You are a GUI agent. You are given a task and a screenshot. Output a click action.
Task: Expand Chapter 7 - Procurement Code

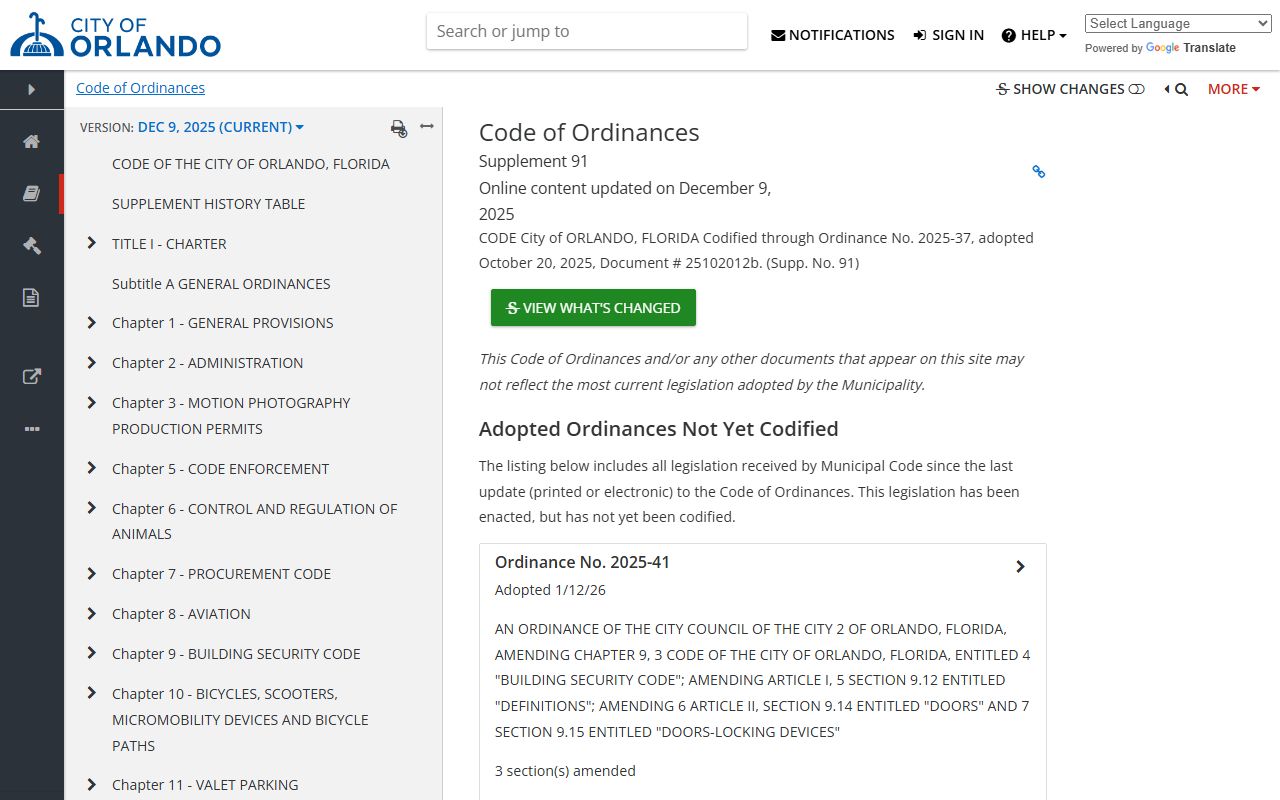(92, 573)
